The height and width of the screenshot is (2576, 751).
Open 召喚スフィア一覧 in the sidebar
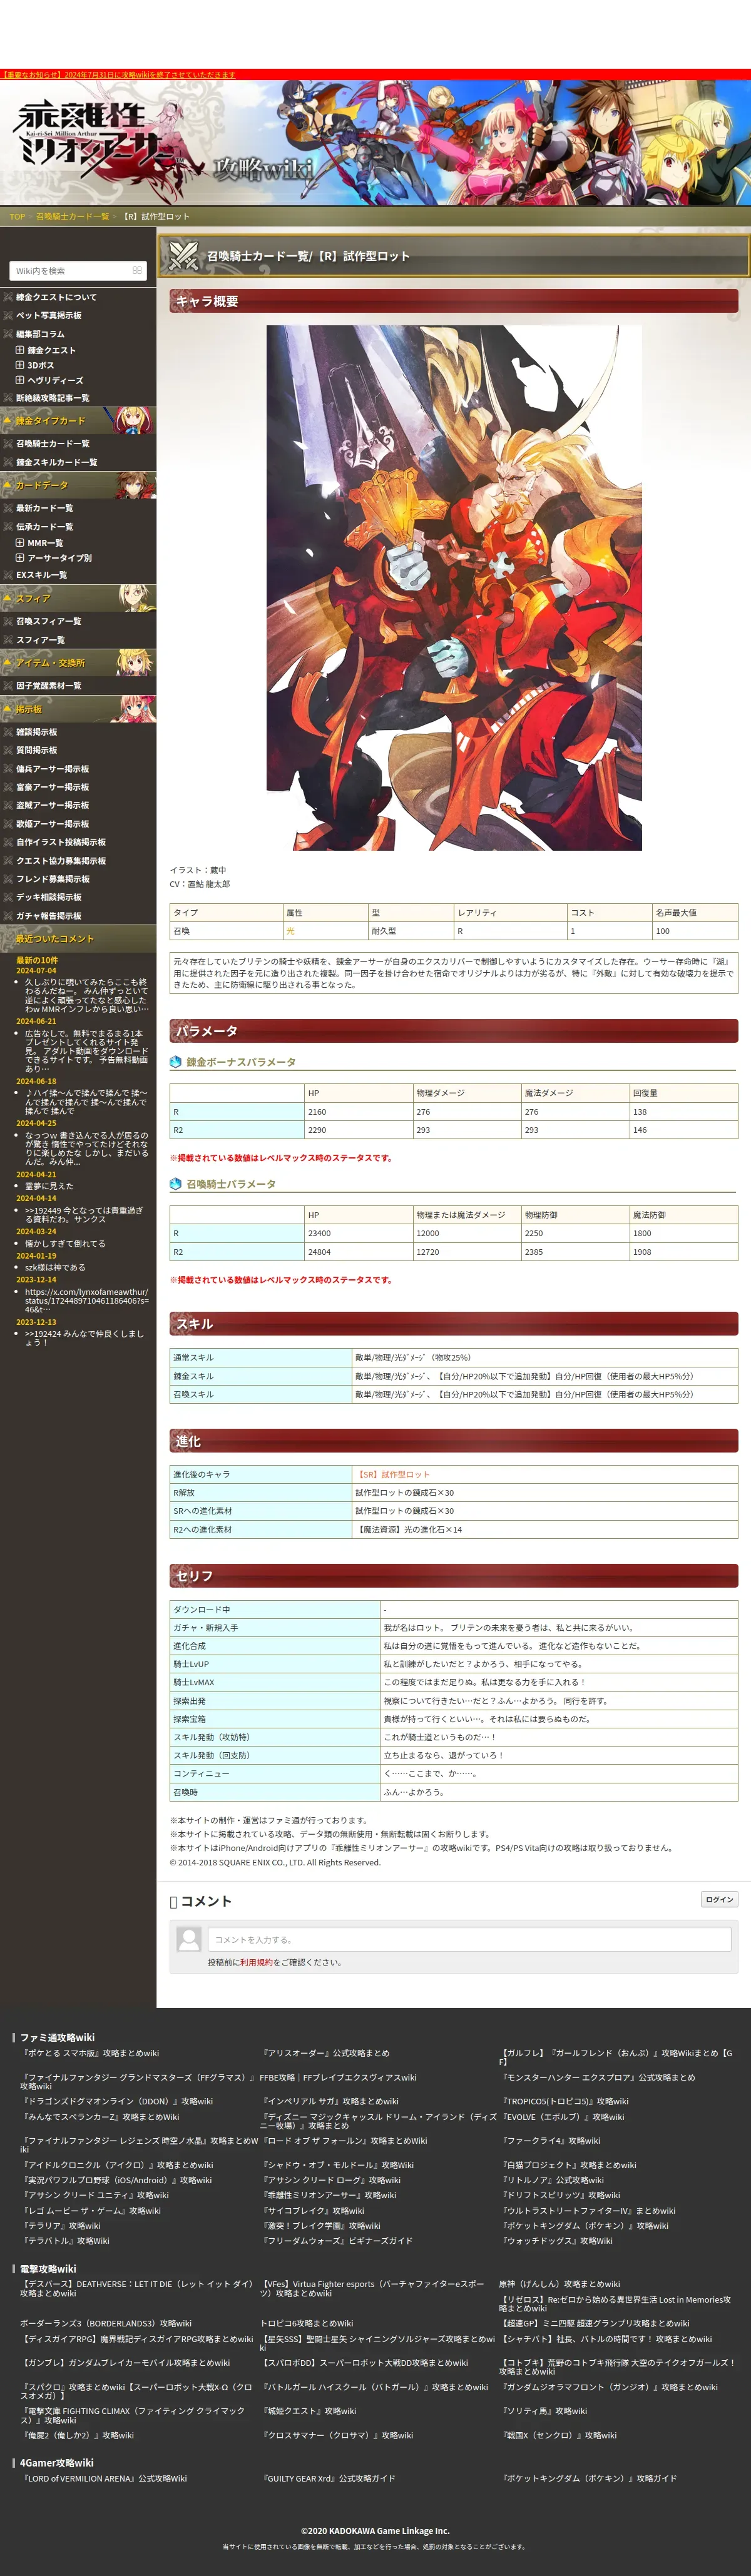pyautogui.click(x=49, y=621)
